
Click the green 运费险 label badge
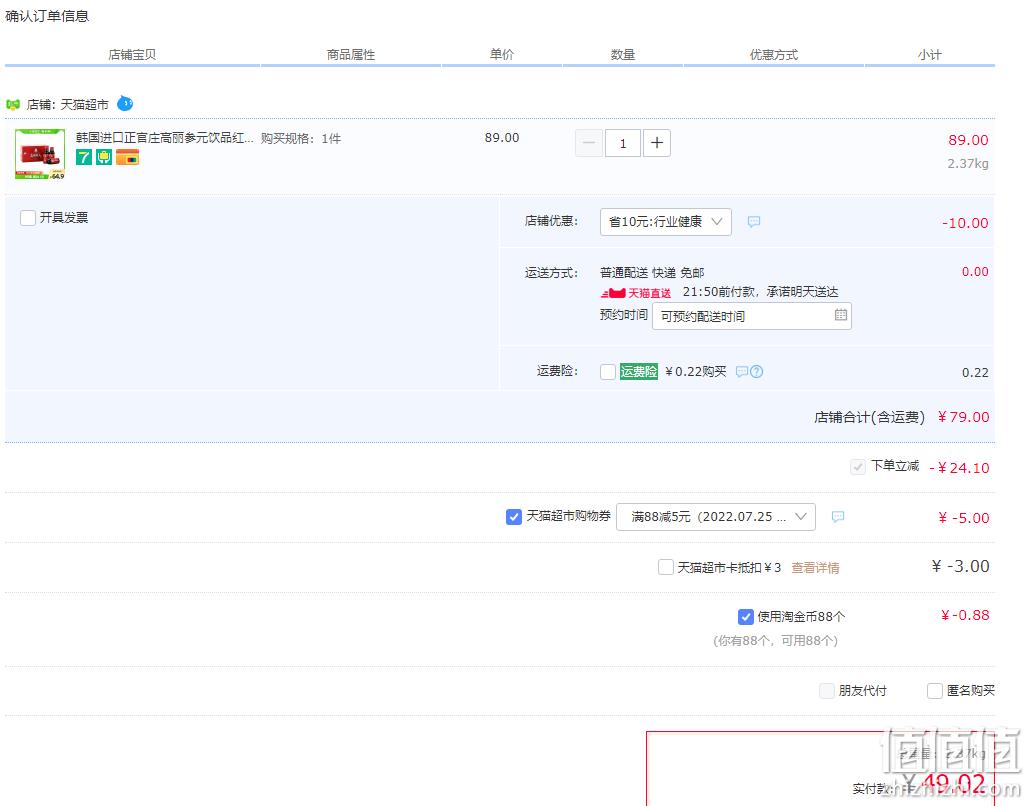[638, 372]
